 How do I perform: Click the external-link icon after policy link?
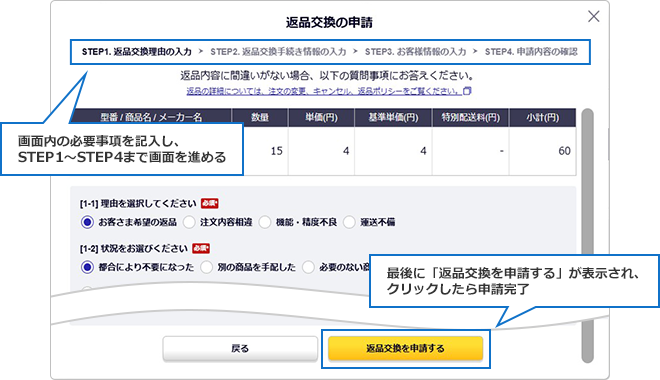click(x=467, y=91)
